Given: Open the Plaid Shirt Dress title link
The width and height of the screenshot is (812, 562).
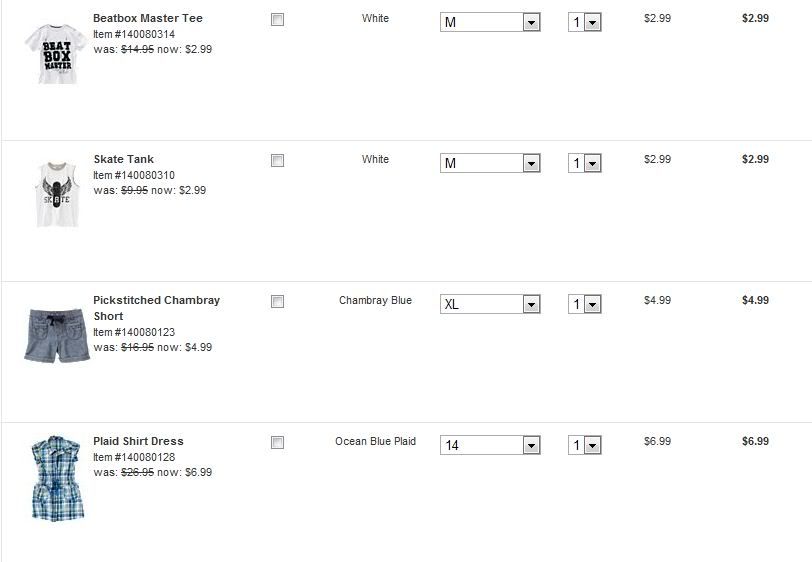Looking at the screenshot, I should click(138, 441).
